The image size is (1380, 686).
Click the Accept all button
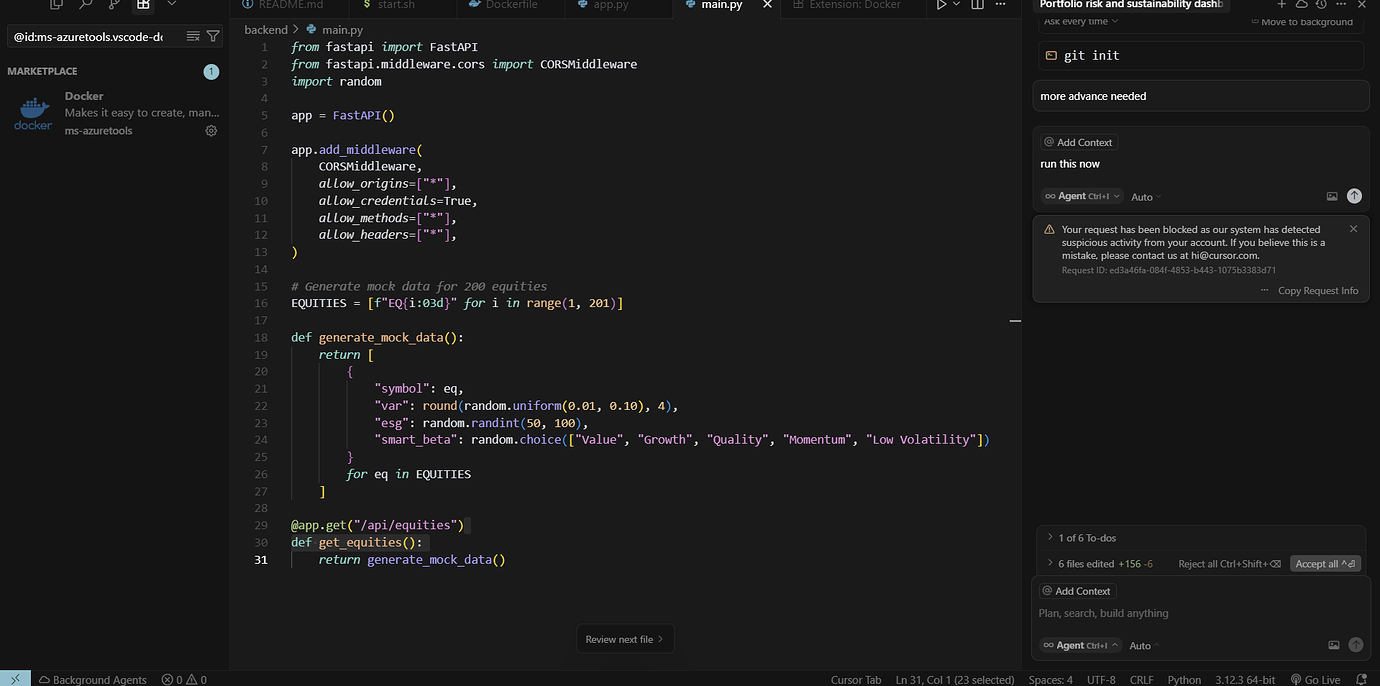pos(1325,563)
